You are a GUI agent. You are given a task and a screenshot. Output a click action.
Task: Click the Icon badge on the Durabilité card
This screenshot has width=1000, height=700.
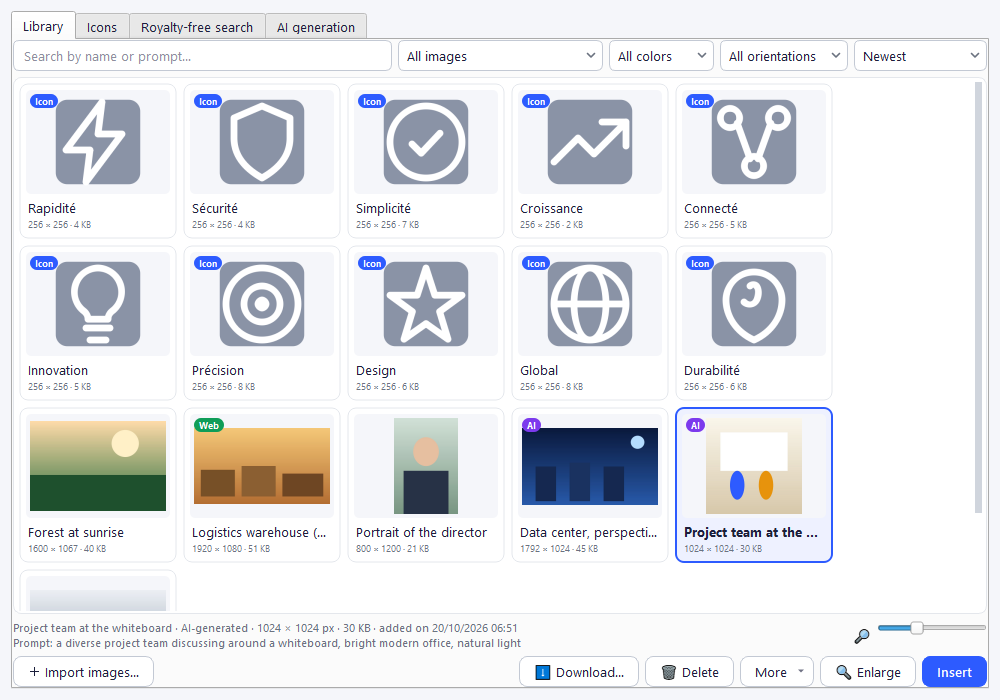pyautogui.click(x=700, y=263)
